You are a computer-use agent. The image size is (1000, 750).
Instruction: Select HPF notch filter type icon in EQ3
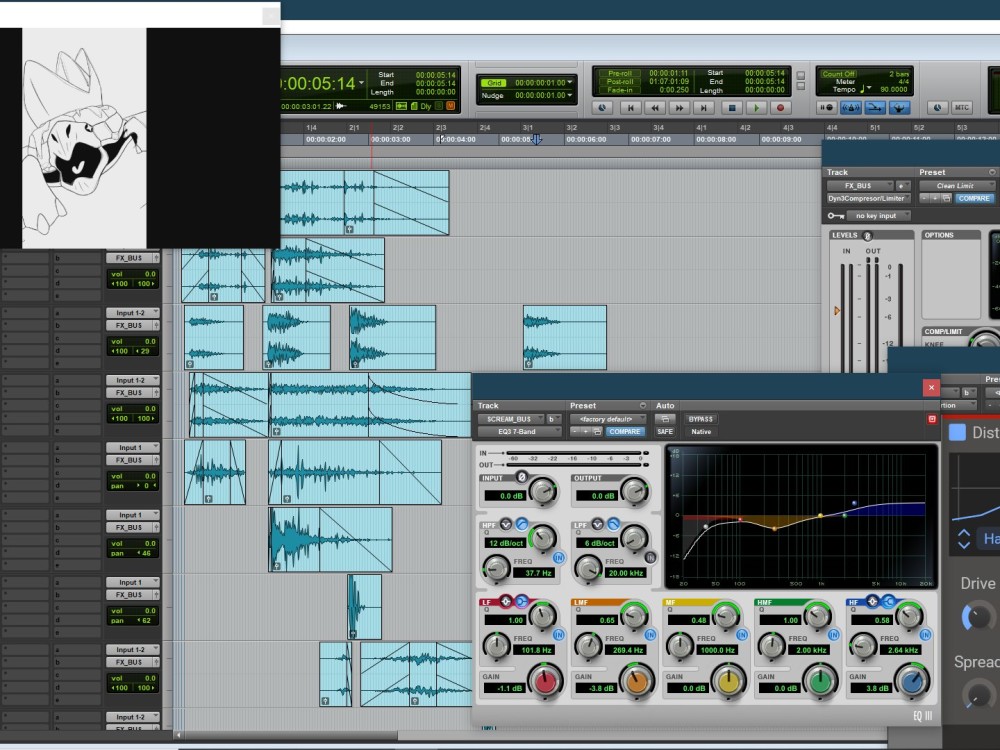(x=506, y=524)
